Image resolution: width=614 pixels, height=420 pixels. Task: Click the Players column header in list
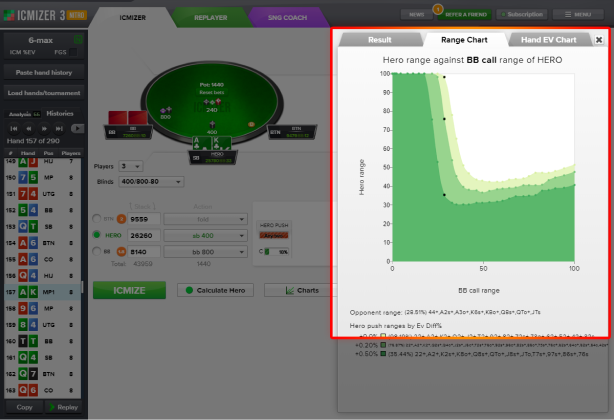point(71,153)
